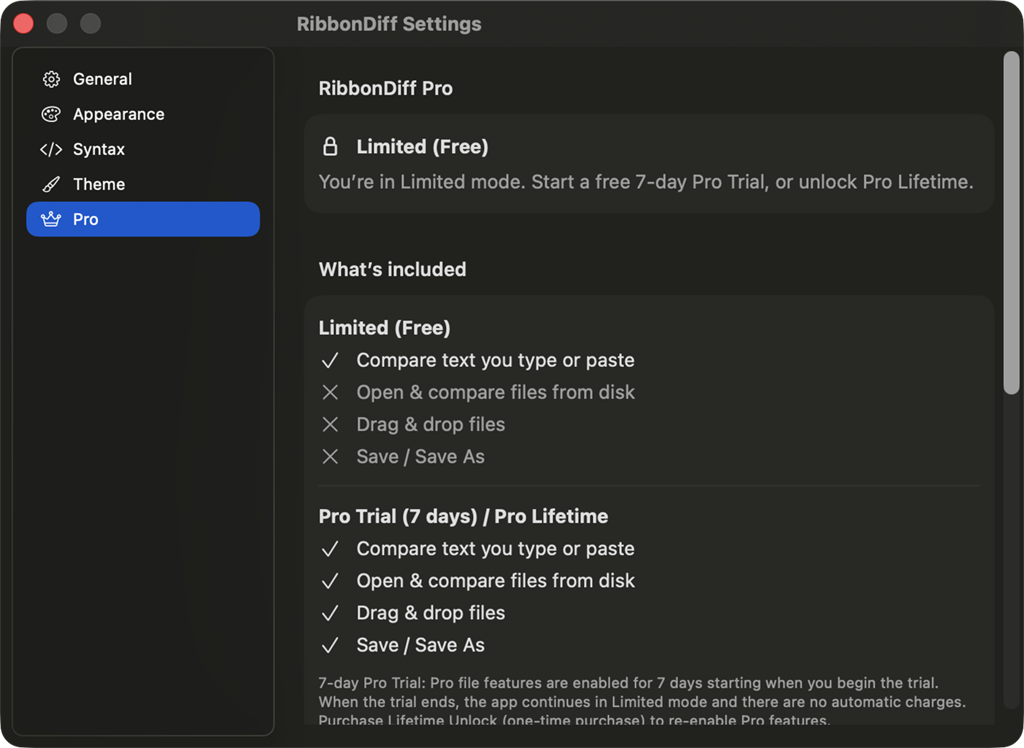Click the padlock icon on Limited (Free) banner
The height and width of the screenshot is (748, 1024).
pos(330,146)
